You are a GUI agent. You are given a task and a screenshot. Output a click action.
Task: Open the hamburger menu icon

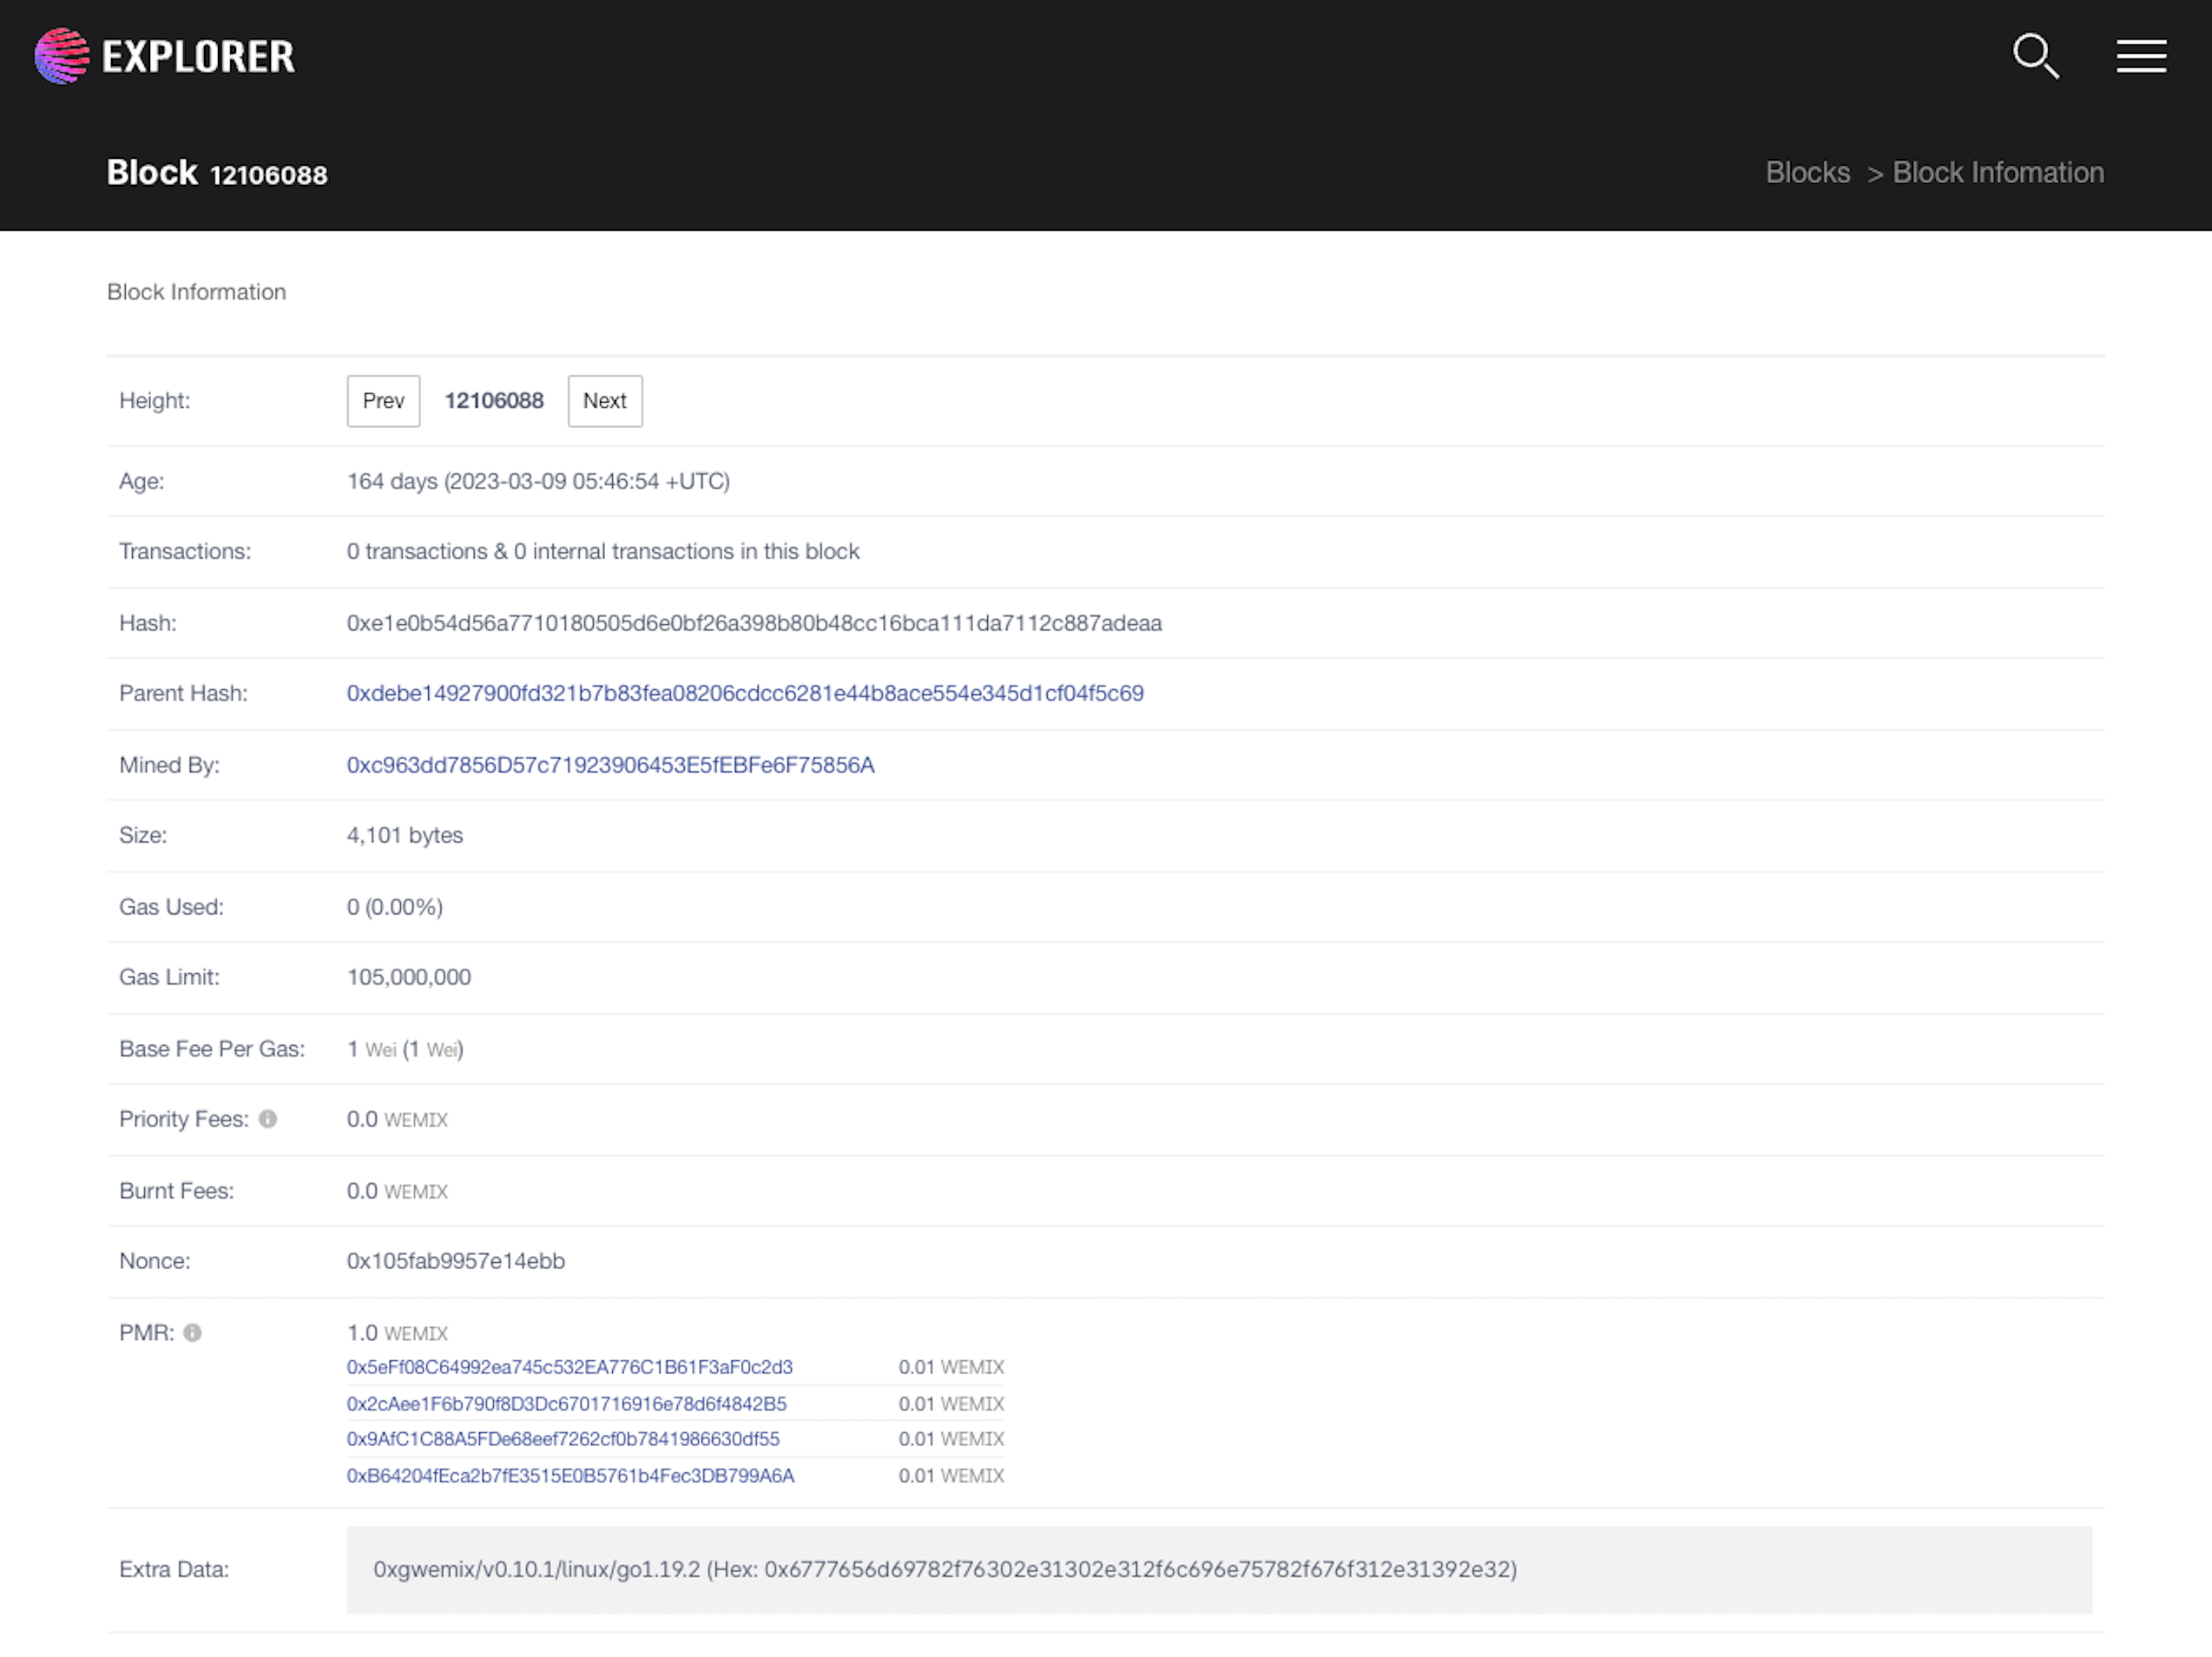(x=2140, y=56)
